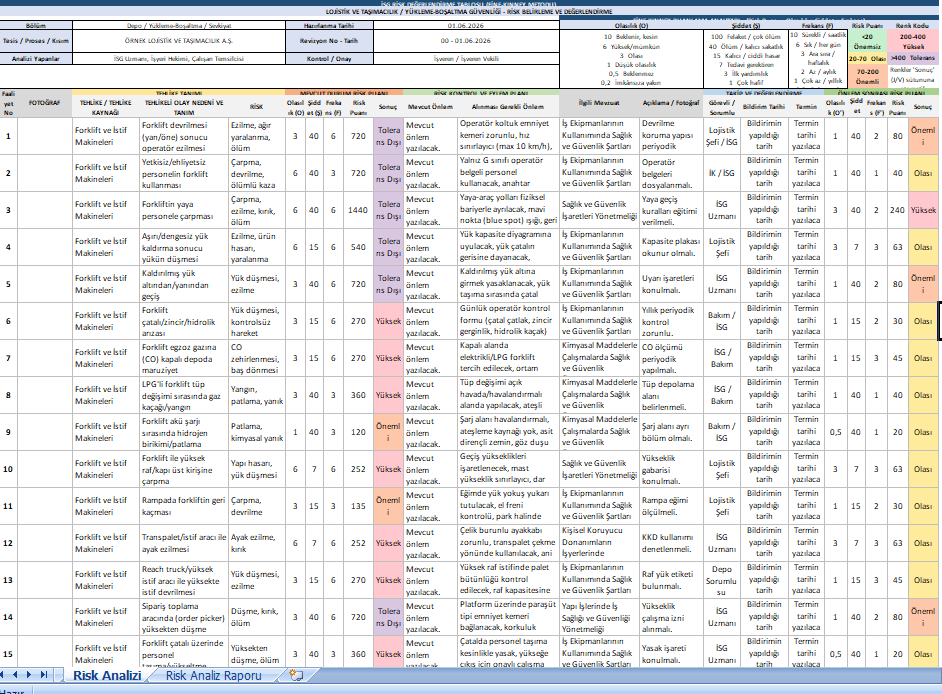Click the Depo Sorumlusu responsible cell
The height and width of the screenshot is (694, 942).
pyautogui.click(x=722, y=580)
